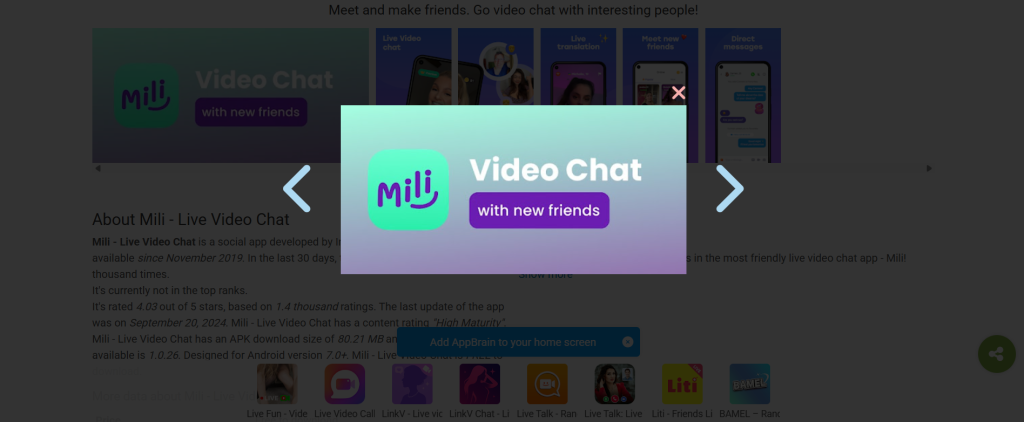
Task: Open the Live Talk: Live app icon
Action: [615, 384]
